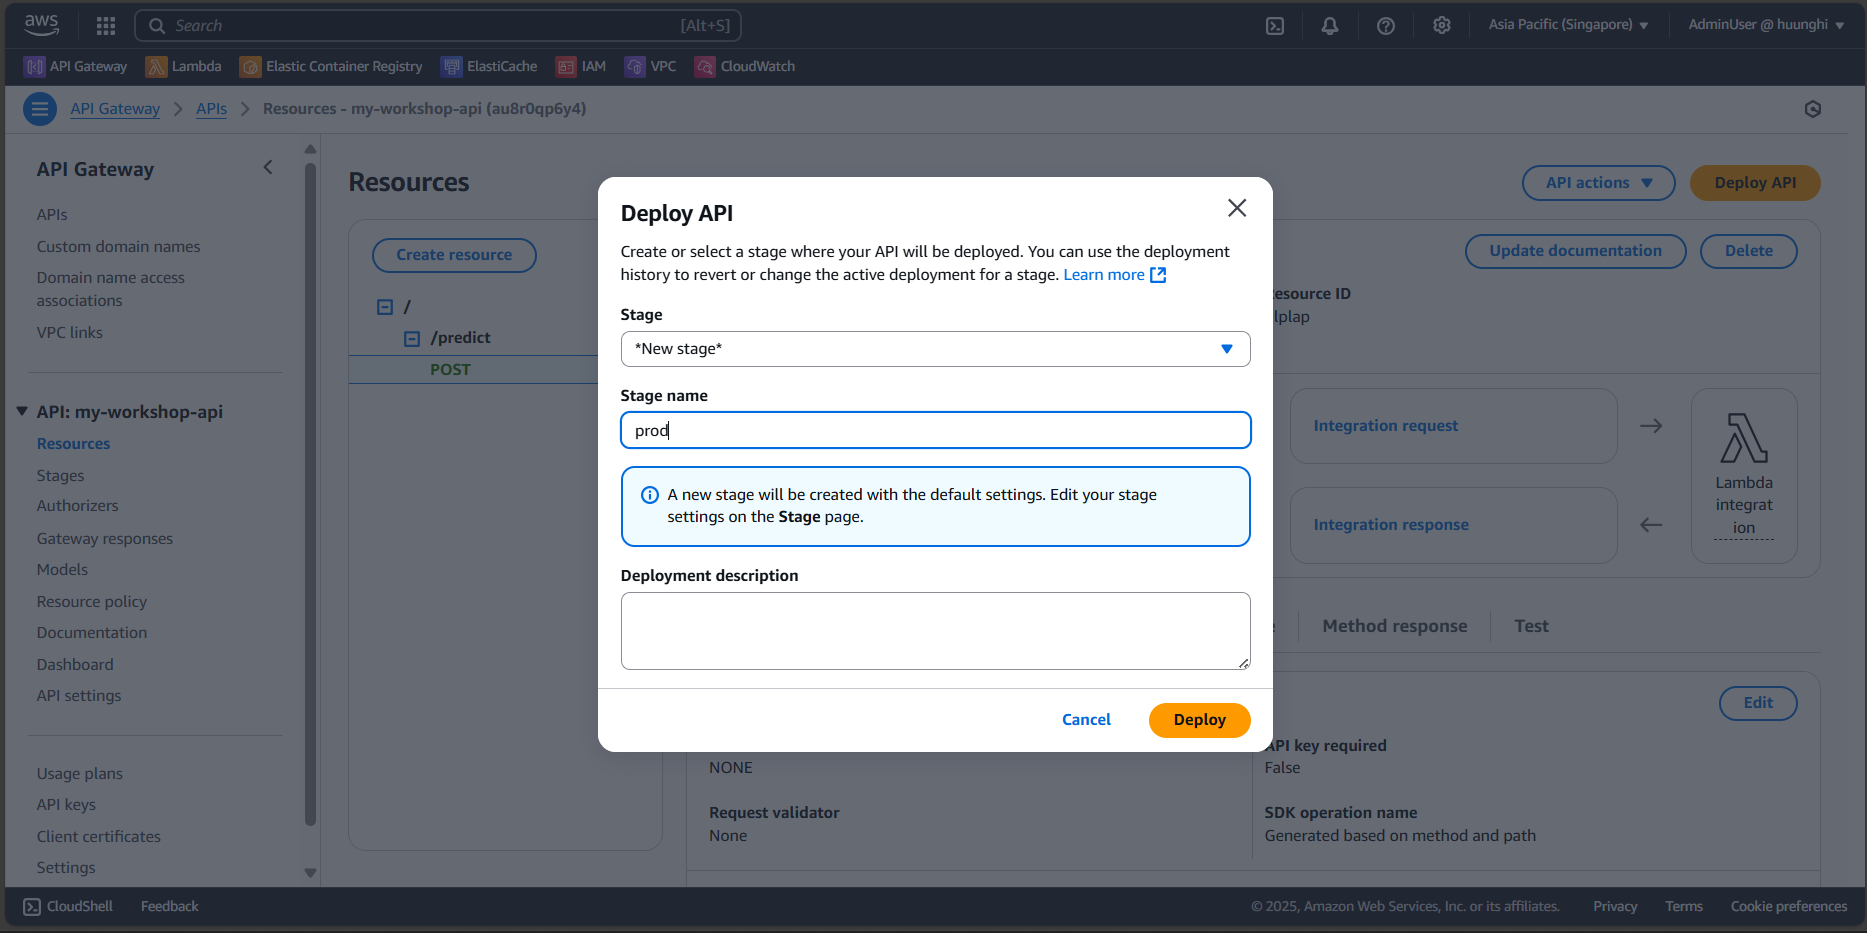Open Cookie preferences in the footer
Screen dimensions: 1867x933
pyautogui.click(x=1788, y=907)
